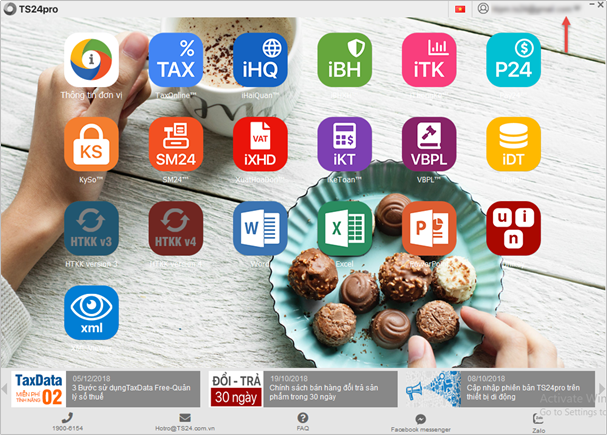
Task: Open the VBPL legal documents app
Action: (429, 144)
